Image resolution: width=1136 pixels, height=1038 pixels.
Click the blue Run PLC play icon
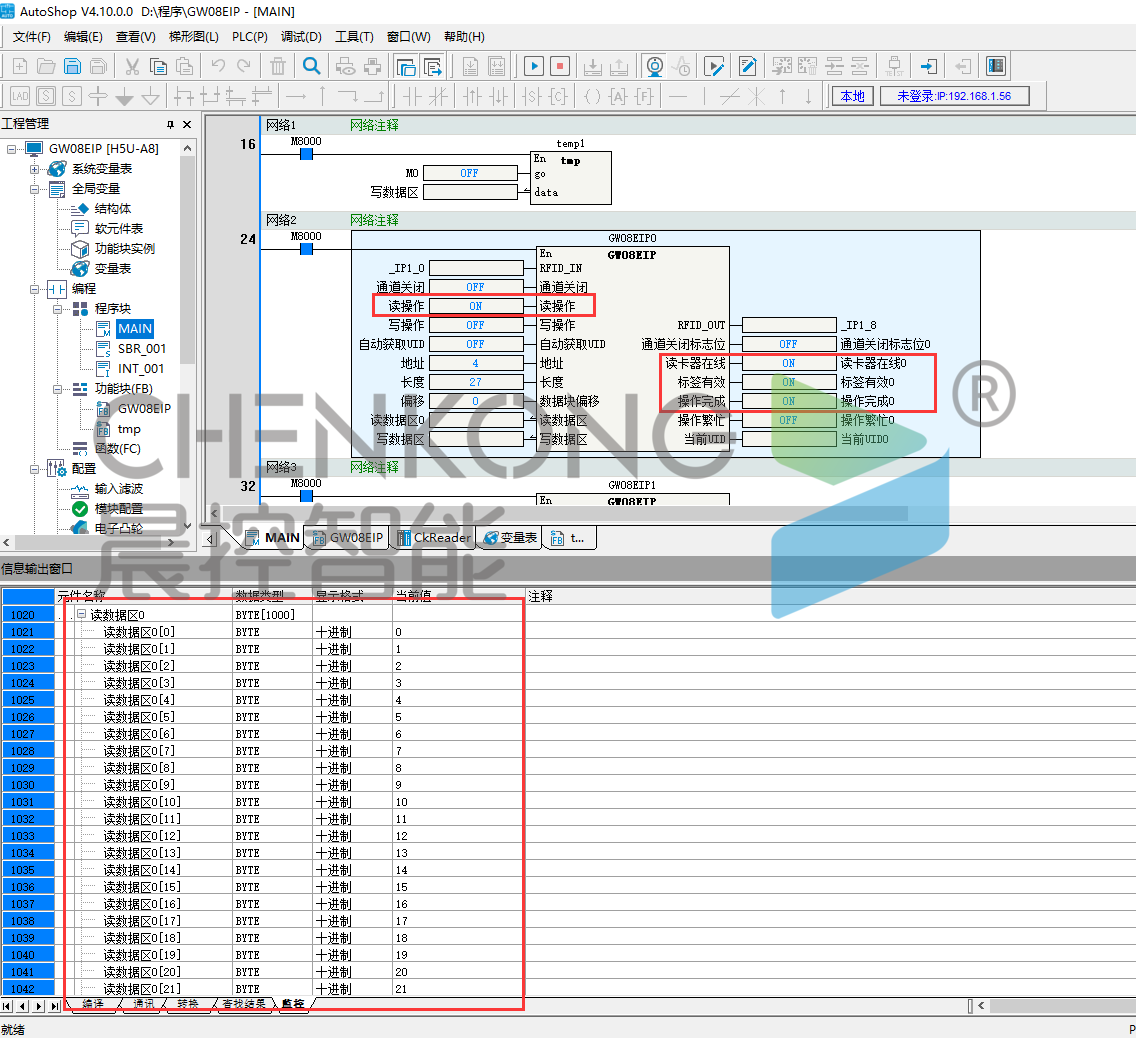(x=534, y=67)
